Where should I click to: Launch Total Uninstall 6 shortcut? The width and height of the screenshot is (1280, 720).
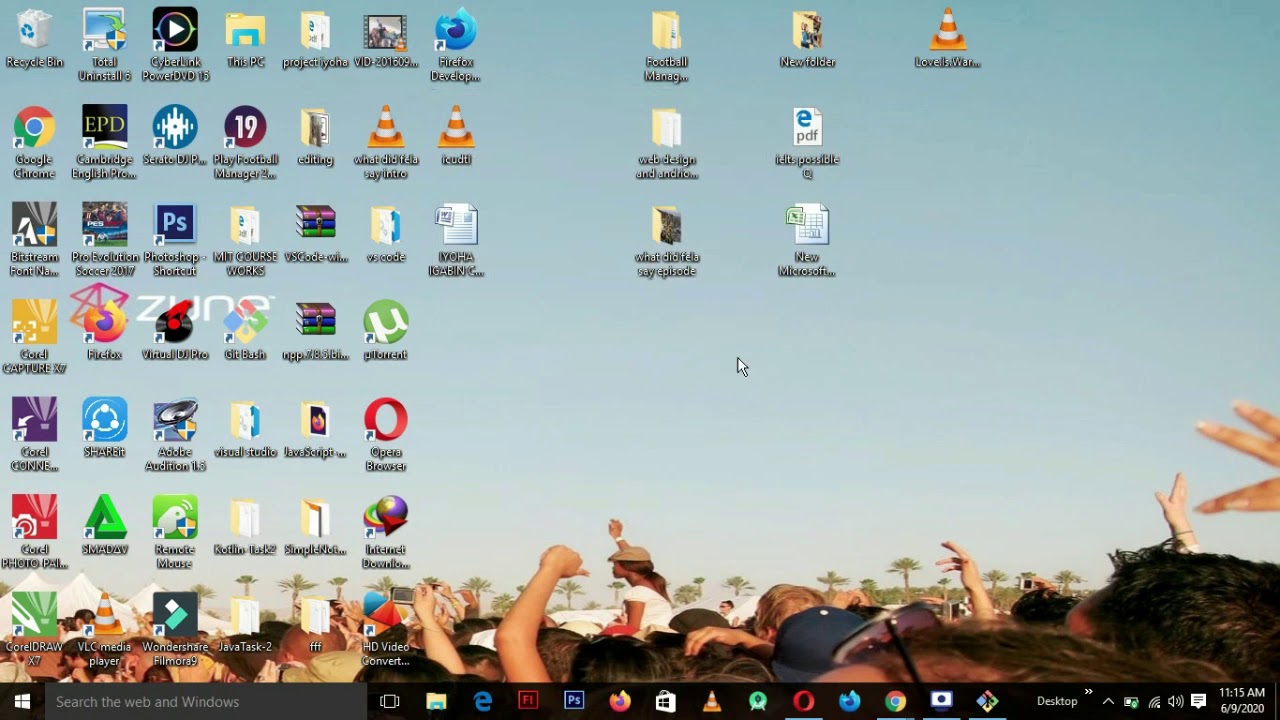point(104,45)
